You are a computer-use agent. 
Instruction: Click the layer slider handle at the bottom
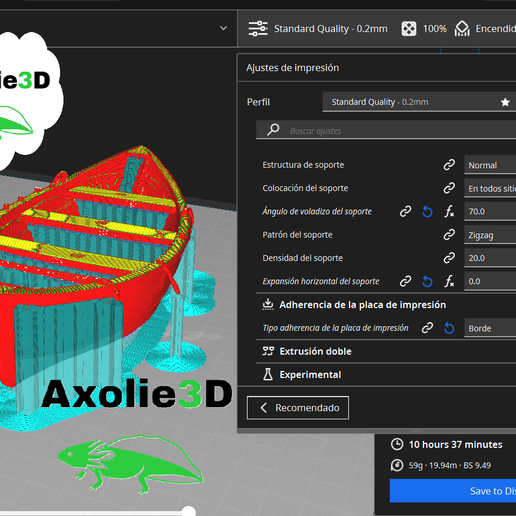click(x=189, y=511)
